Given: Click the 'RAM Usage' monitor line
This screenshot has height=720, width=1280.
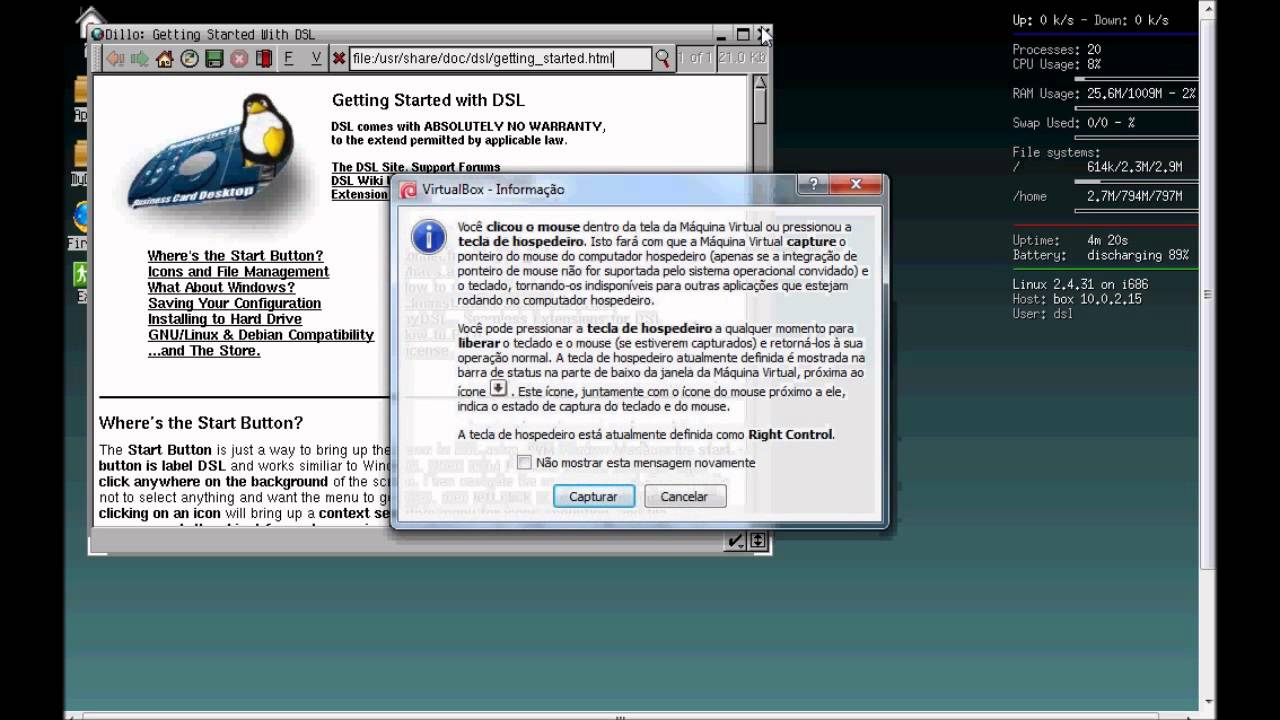Looking at the screenshot, I should (1104, 94).
